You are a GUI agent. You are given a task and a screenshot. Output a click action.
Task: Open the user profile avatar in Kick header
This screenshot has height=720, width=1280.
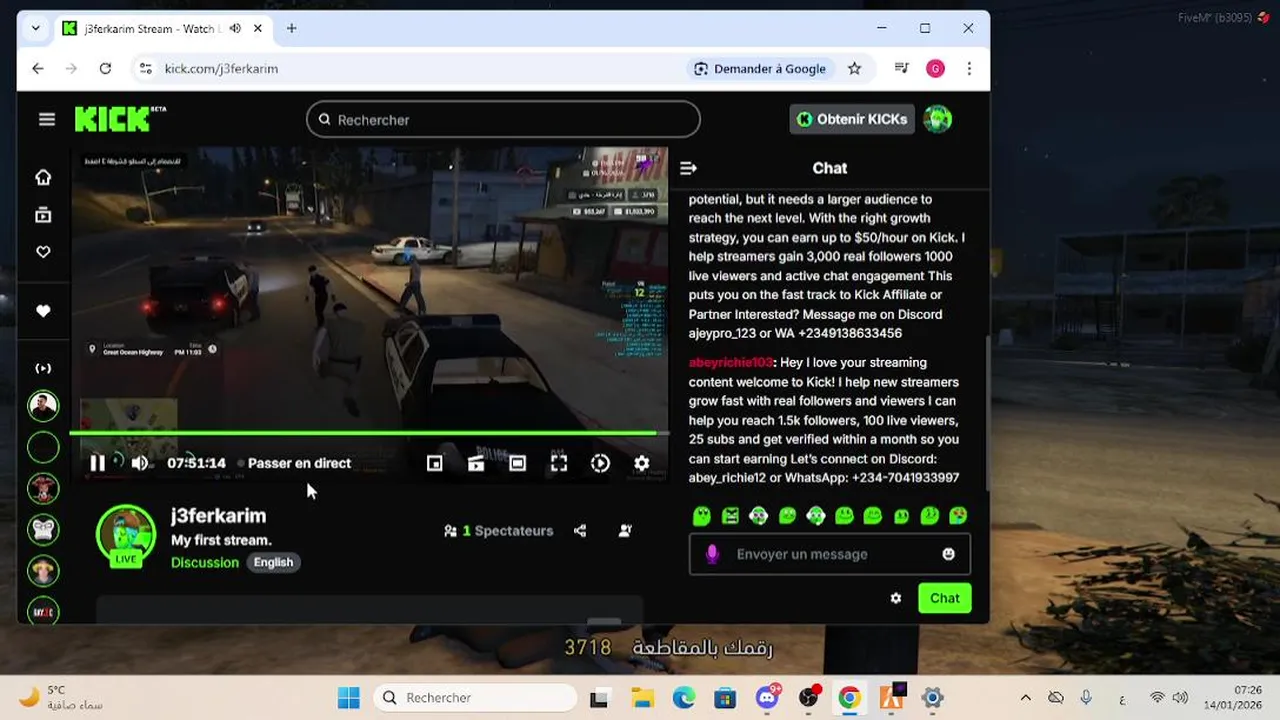[x=937, y=119]
